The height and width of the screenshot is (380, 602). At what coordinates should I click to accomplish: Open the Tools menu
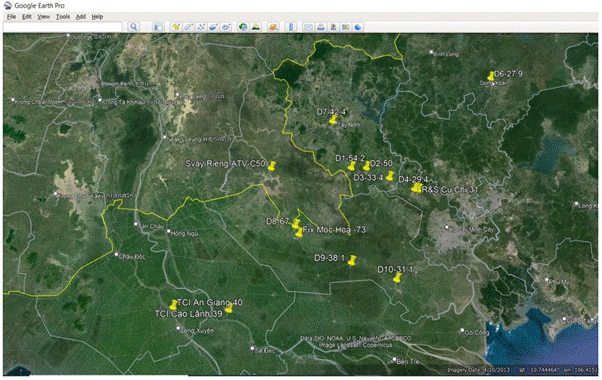(63, 17)
